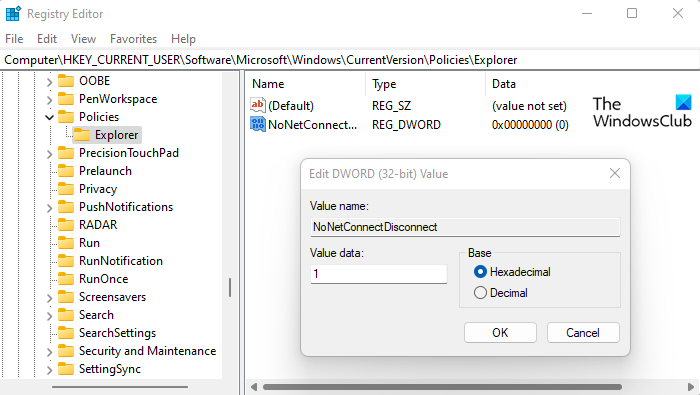700x395 pixels.
Task: Click the "REG_SZ" type cell
Action: point(392,106)
